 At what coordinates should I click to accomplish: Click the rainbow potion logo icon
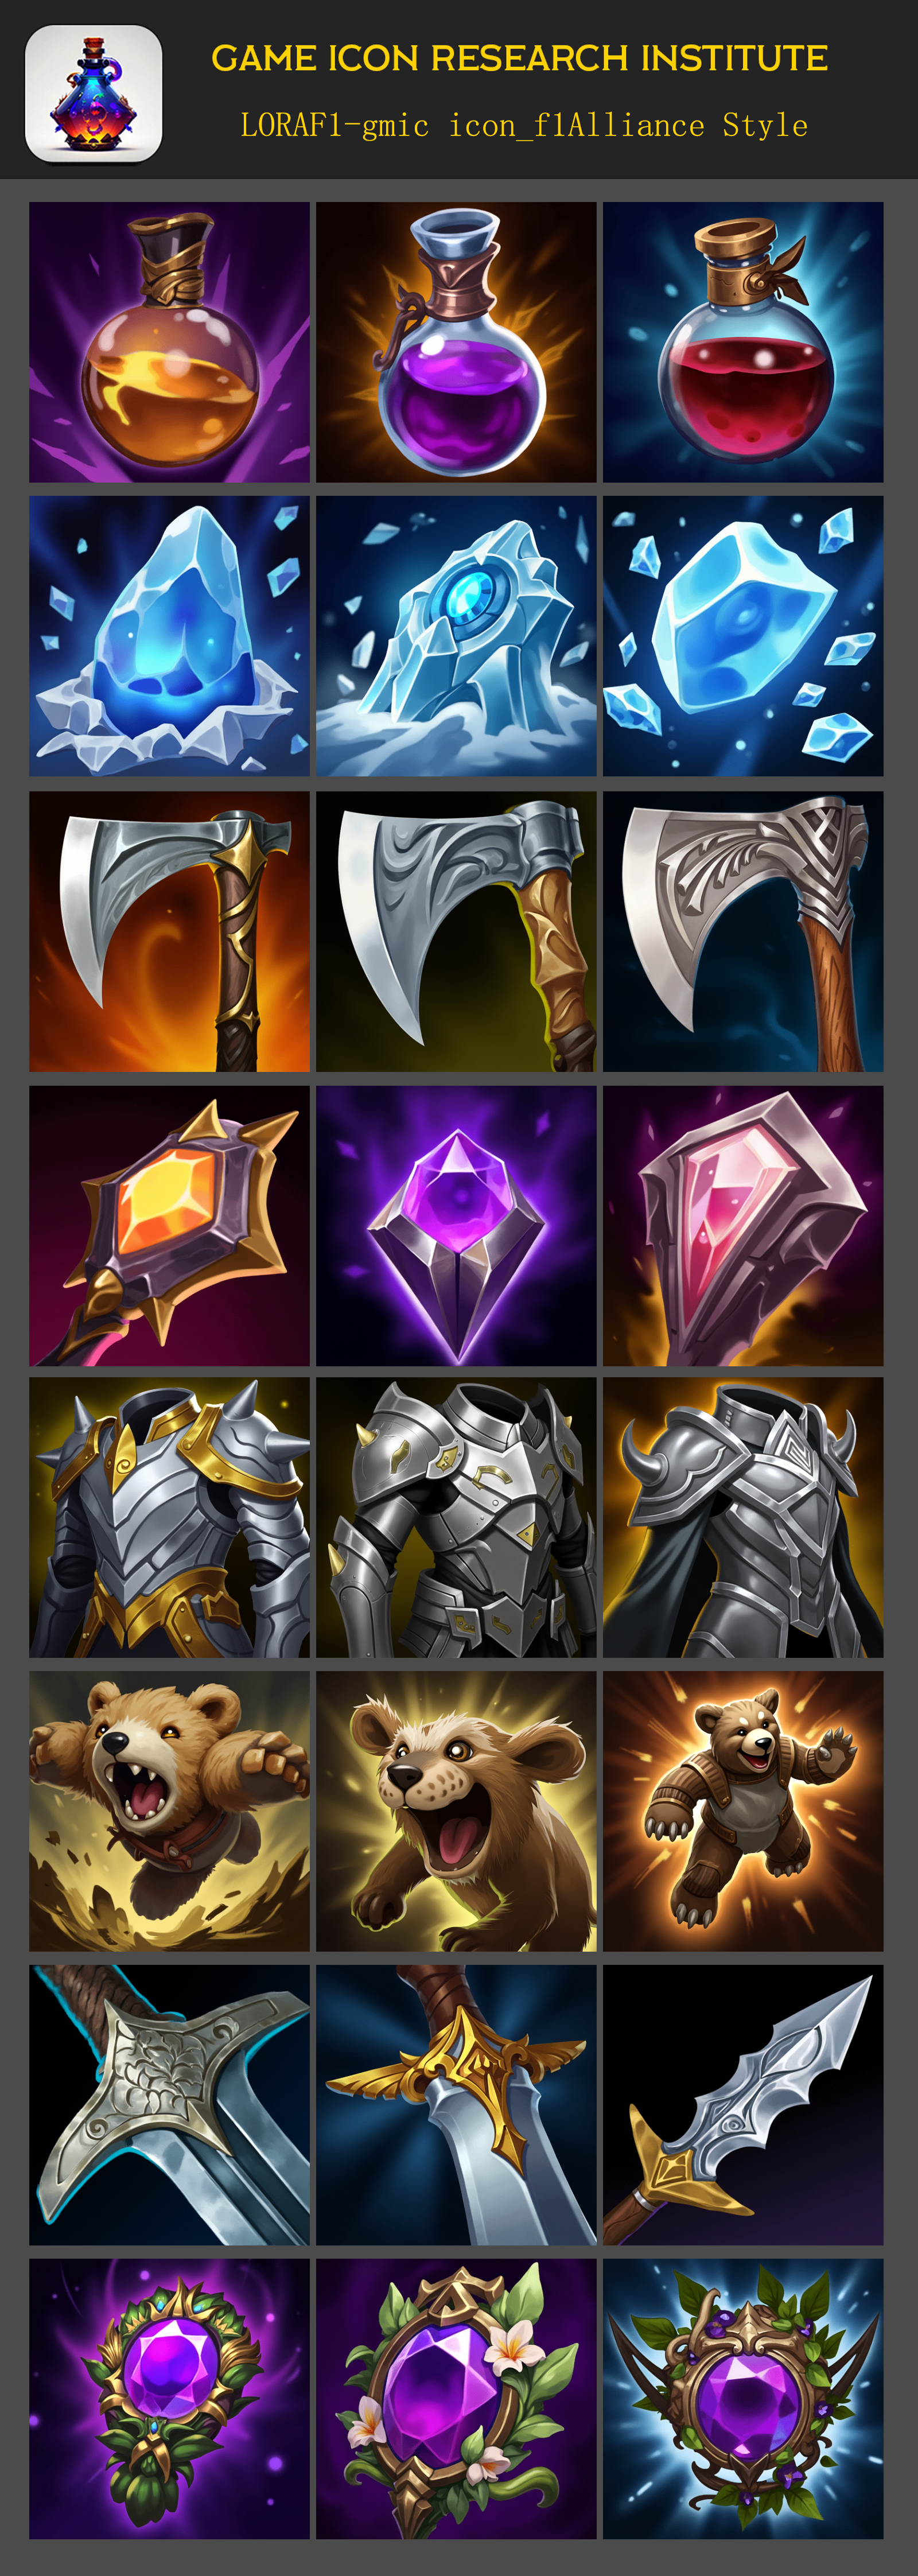(x=93, y=93)
